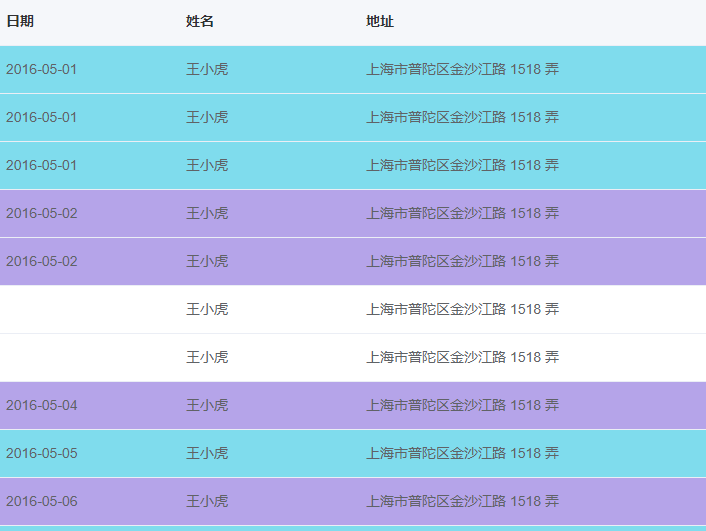Select the 2016-05-06 date cell
This screenshot has height=531, width=706.
click(x=41, y=501)
